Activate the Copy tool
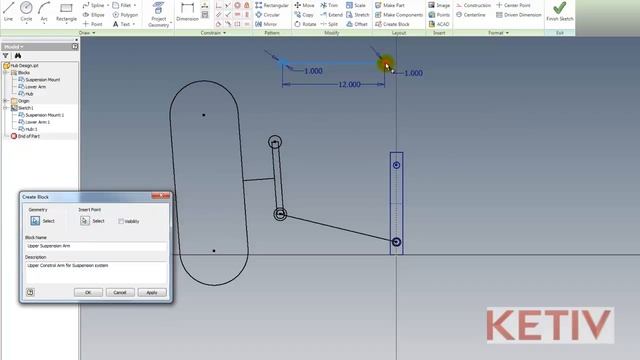Screen dimensions: 640x360 (304, 15)
